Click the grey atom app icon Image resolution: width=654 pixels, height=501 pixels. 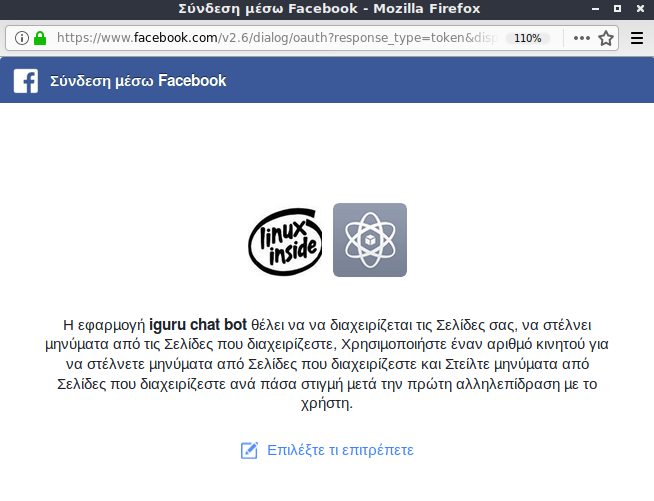[x=370, y=240]
